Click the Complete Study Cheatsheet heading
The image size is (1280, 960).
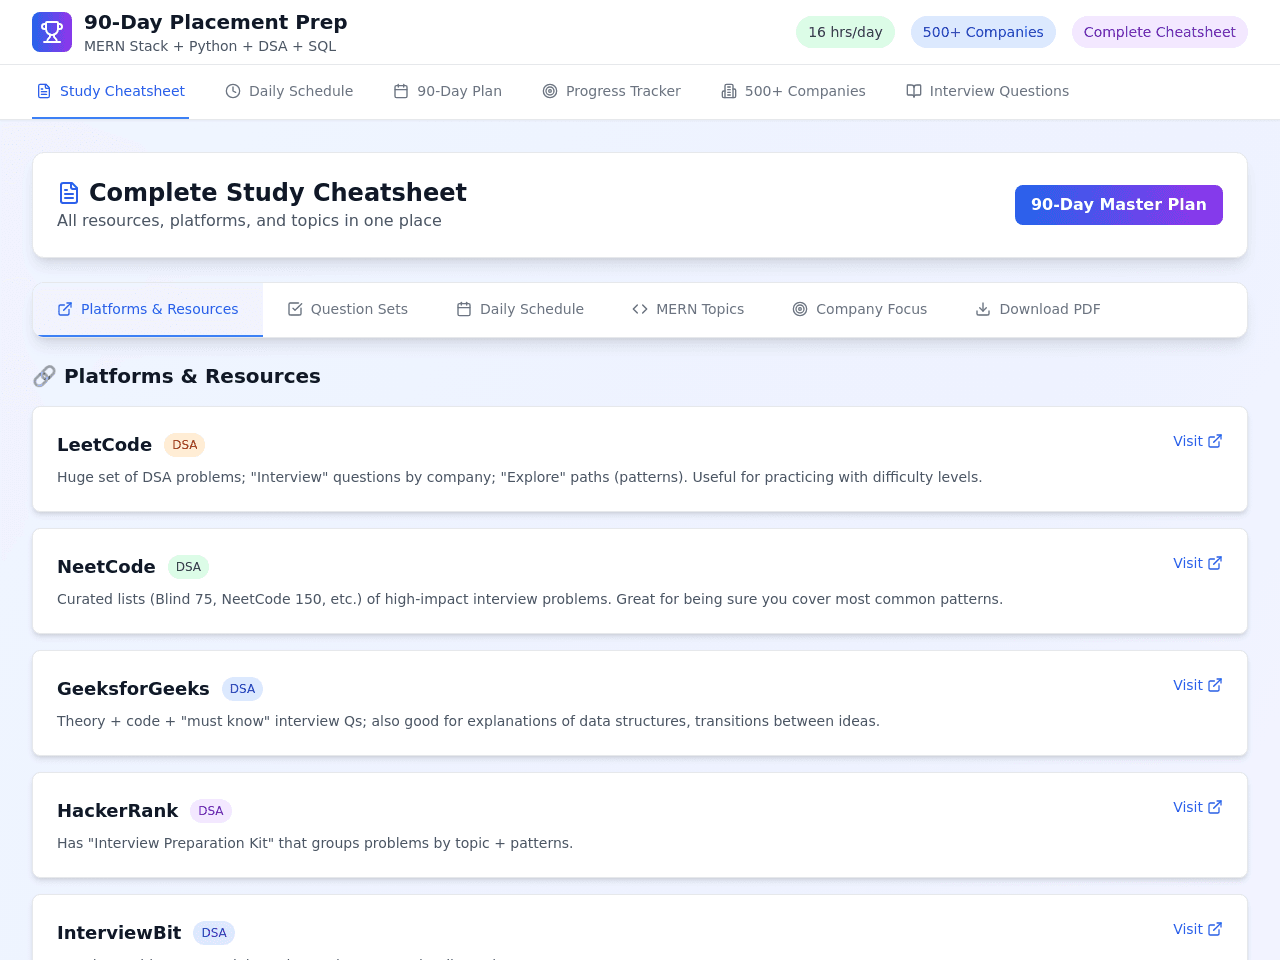click(x=278, y=192)
